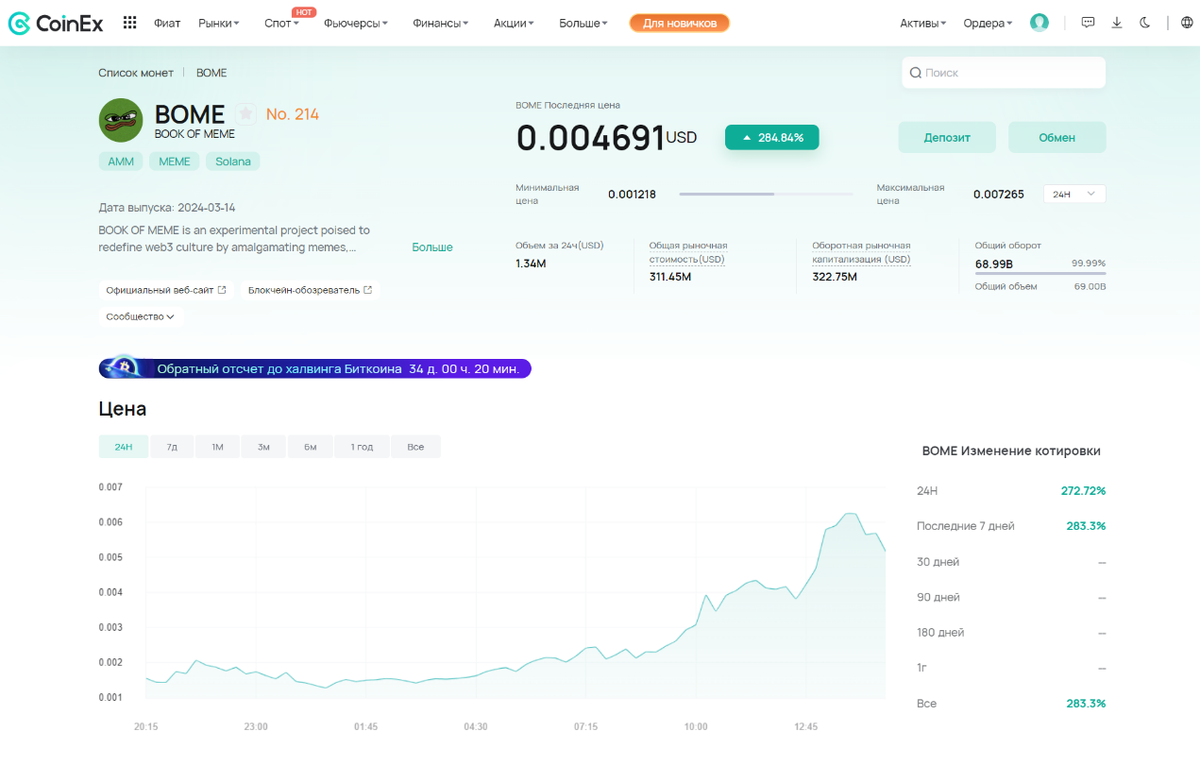Open Блокчейн-обозреватель link
This screenshot has height=766, width=1200.
310,290
